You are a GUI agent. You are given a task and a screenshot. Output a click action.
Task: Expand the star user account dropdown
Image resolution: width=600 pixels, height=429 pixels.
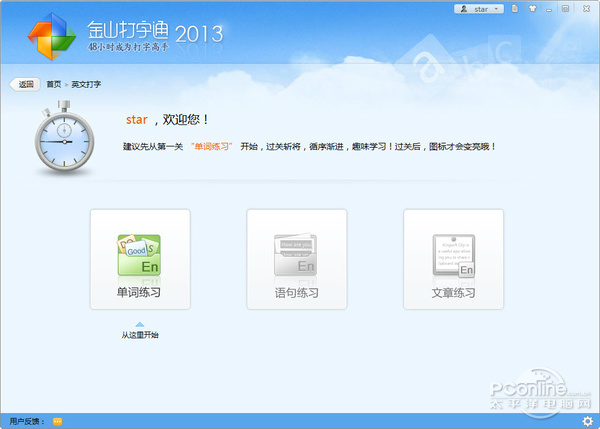click(479, 9)
